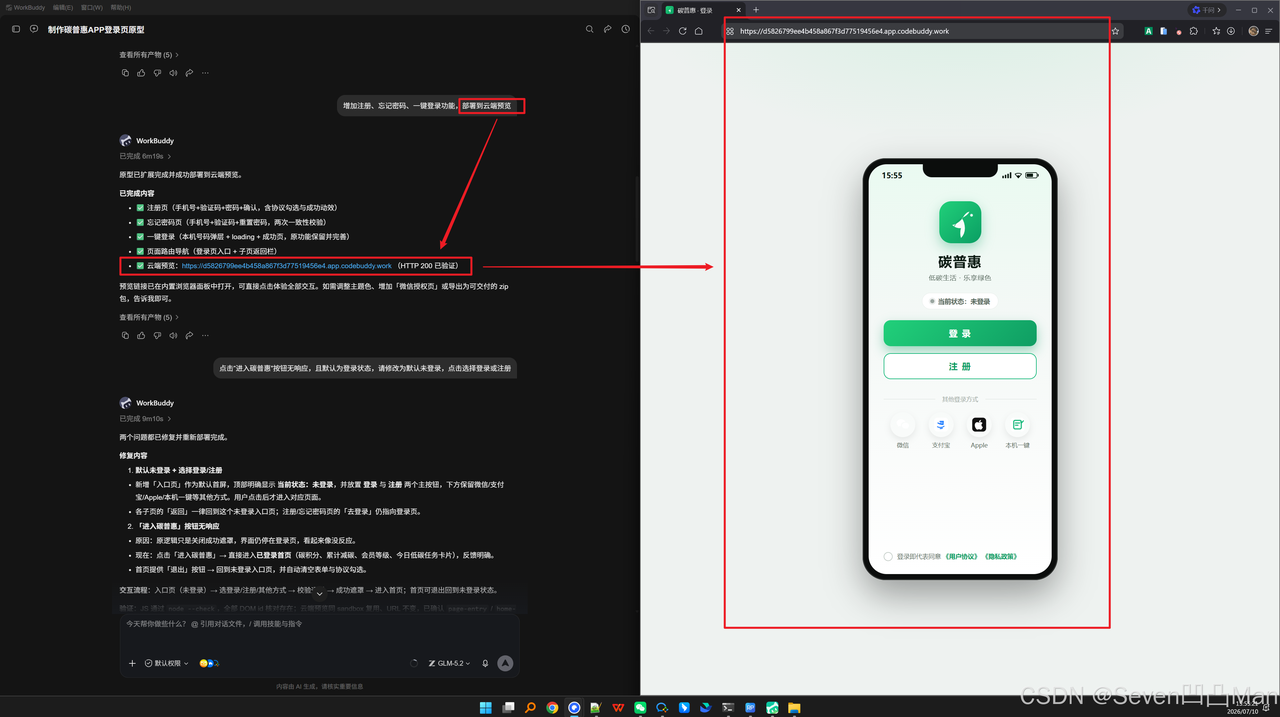Start a new chat in WorkBuddy

(33, 30)
